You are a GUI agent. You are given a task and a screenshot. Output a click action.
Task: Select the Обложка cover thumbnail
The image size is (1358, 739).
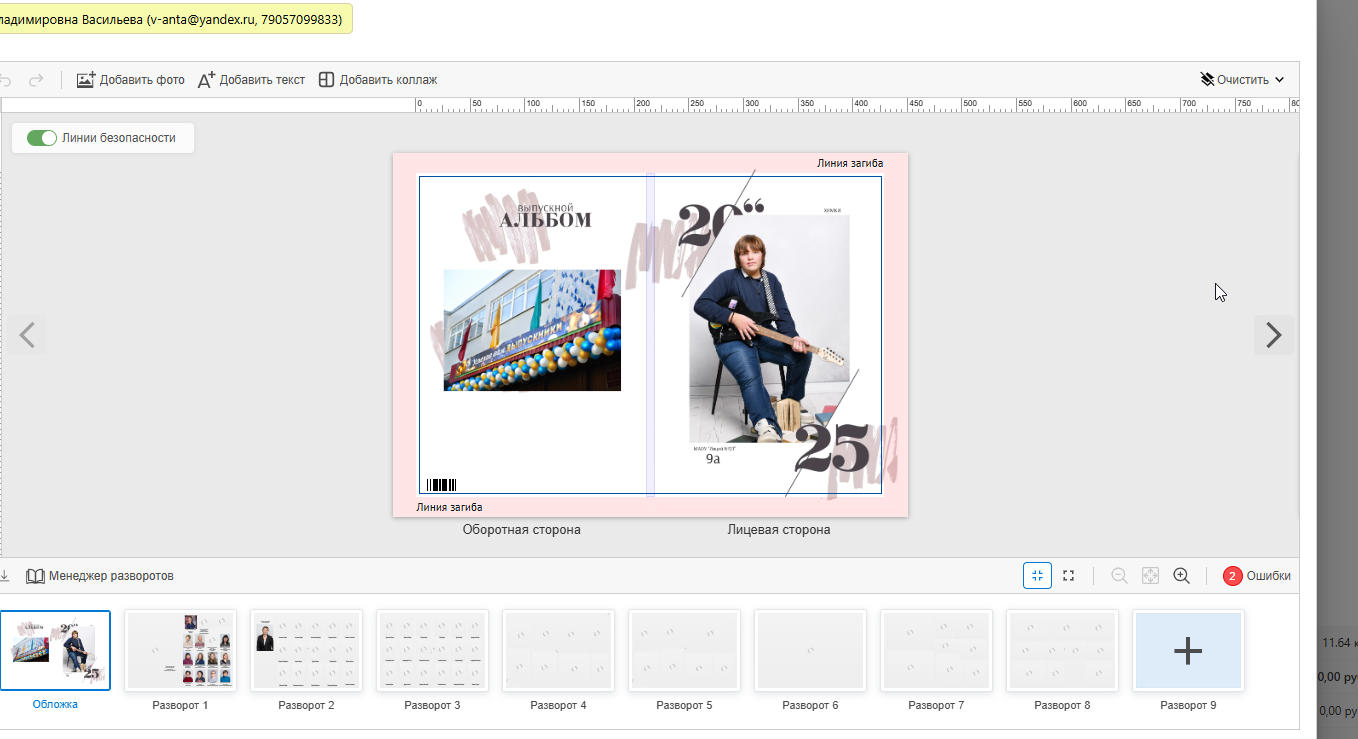point(55,650)
